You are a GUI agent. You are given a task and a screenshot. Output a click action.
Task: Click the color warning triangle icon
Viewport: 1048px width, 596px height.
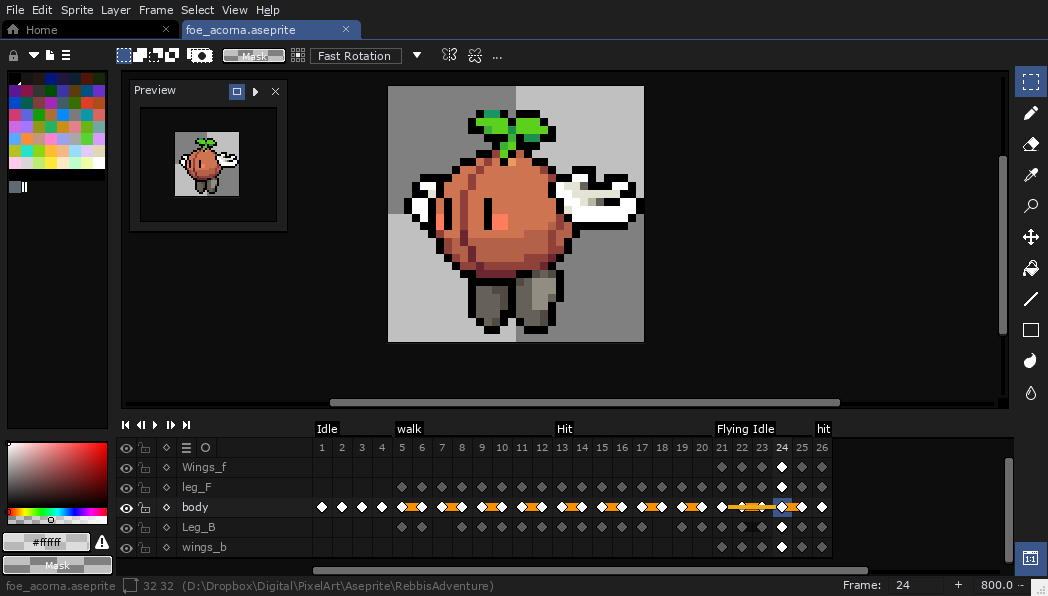102,542
